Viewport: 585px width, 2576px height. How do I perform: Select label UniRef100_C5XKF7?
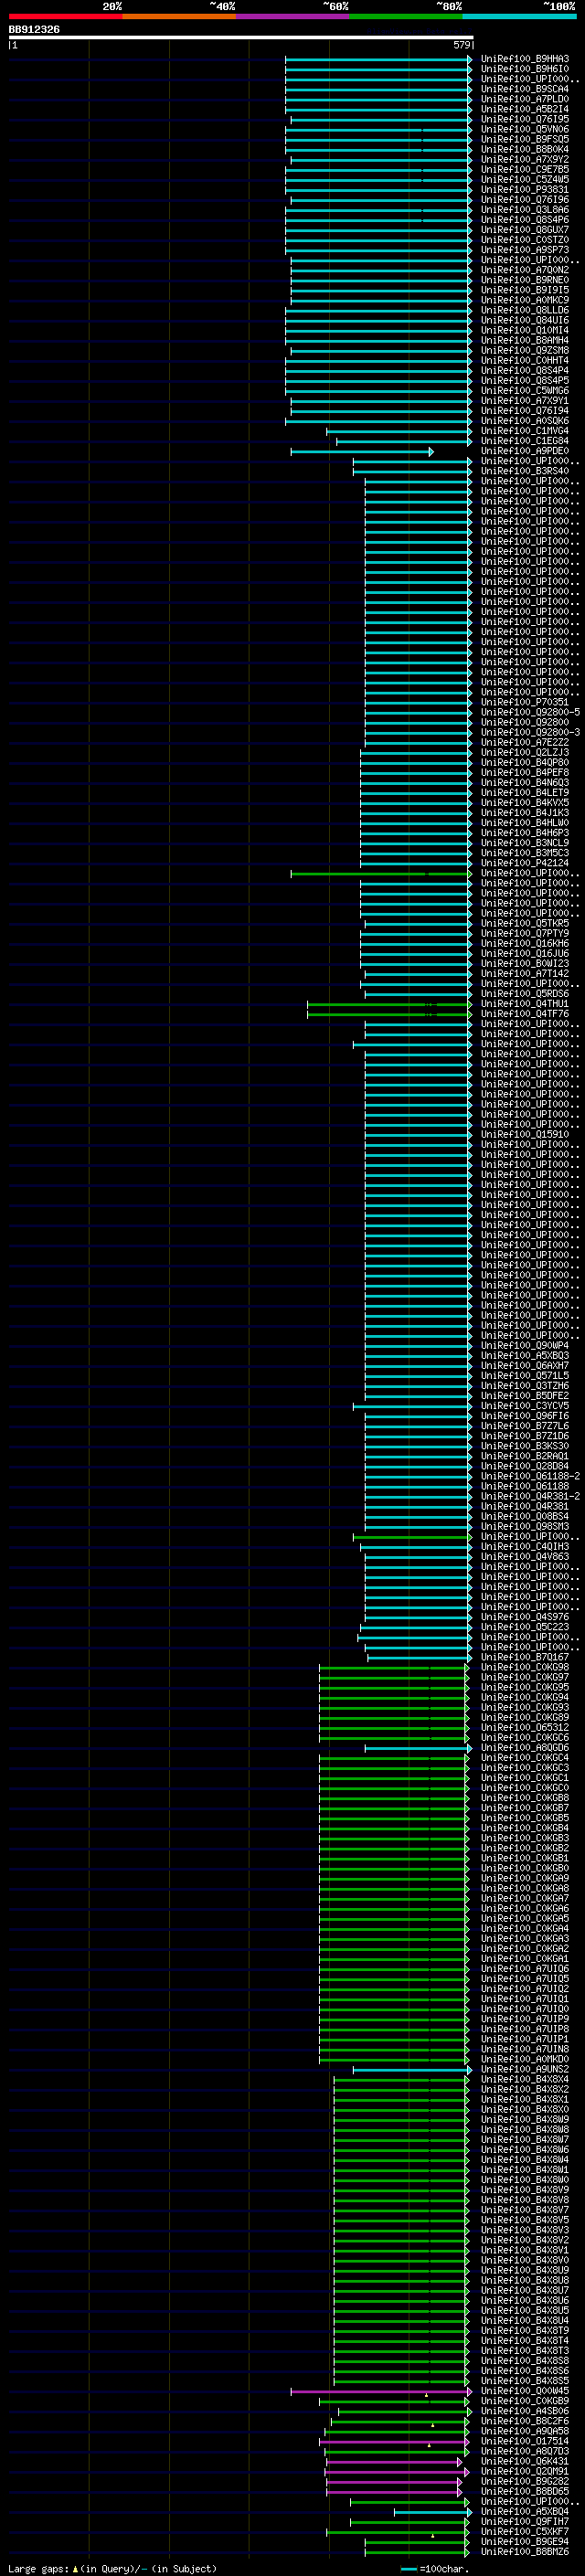(525, 2532)
